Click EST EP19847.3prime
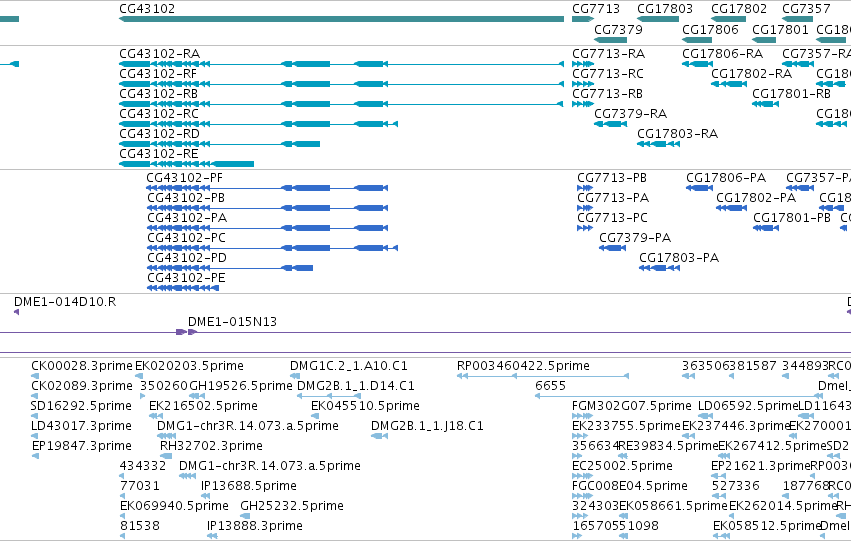Image resolution: width=851 pixels, height=541 pixels. tap(82, 447)
